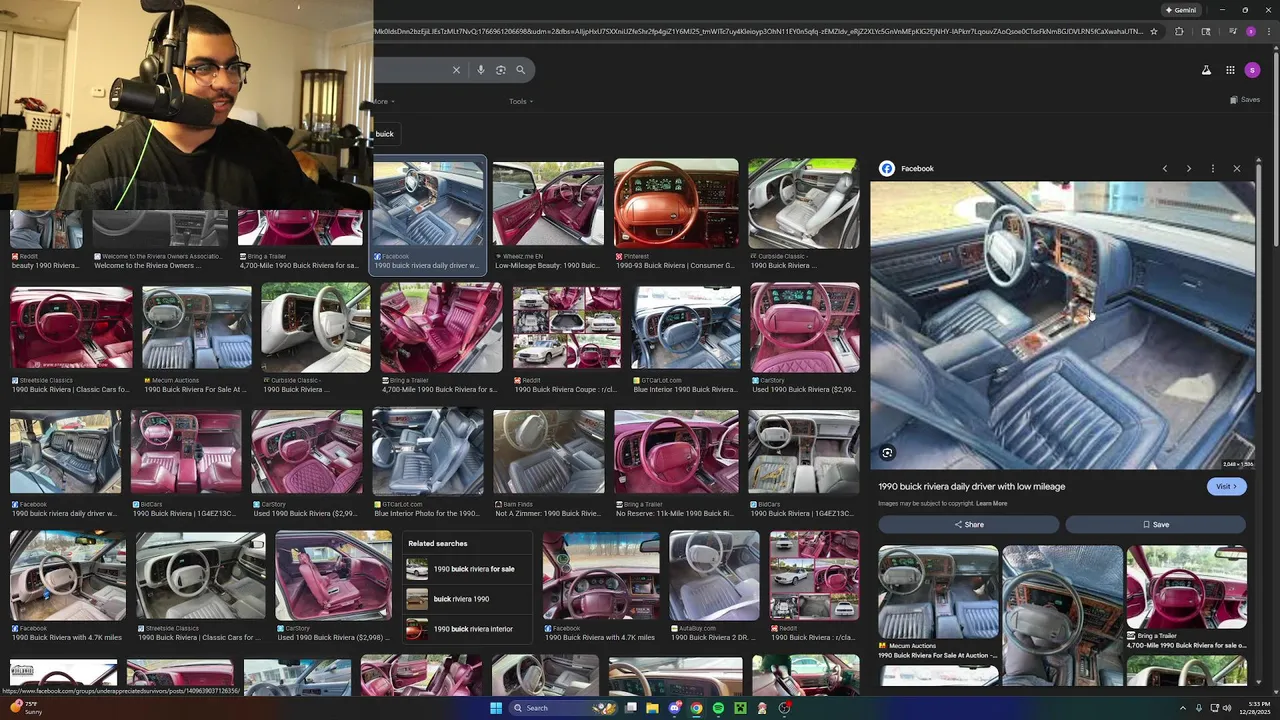The height and width of the screenshot is (720, 1280).
Task: Open the Tools dropdown
Action: click(521, 101)
